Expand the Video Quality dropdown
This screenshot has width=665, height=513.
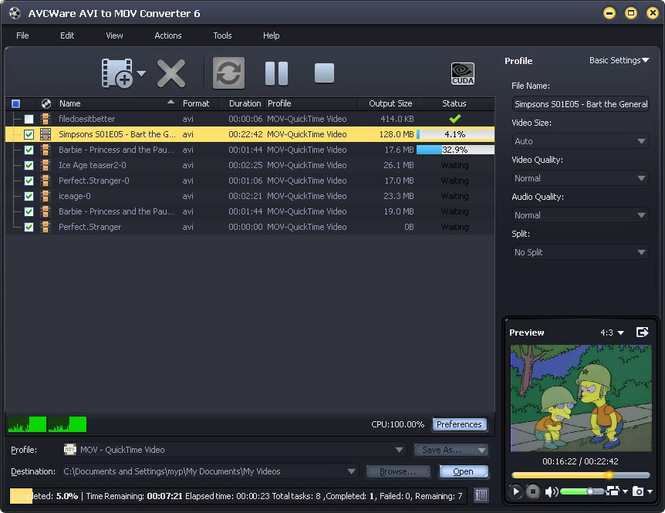pyautogui.click(x=580, y=178)
